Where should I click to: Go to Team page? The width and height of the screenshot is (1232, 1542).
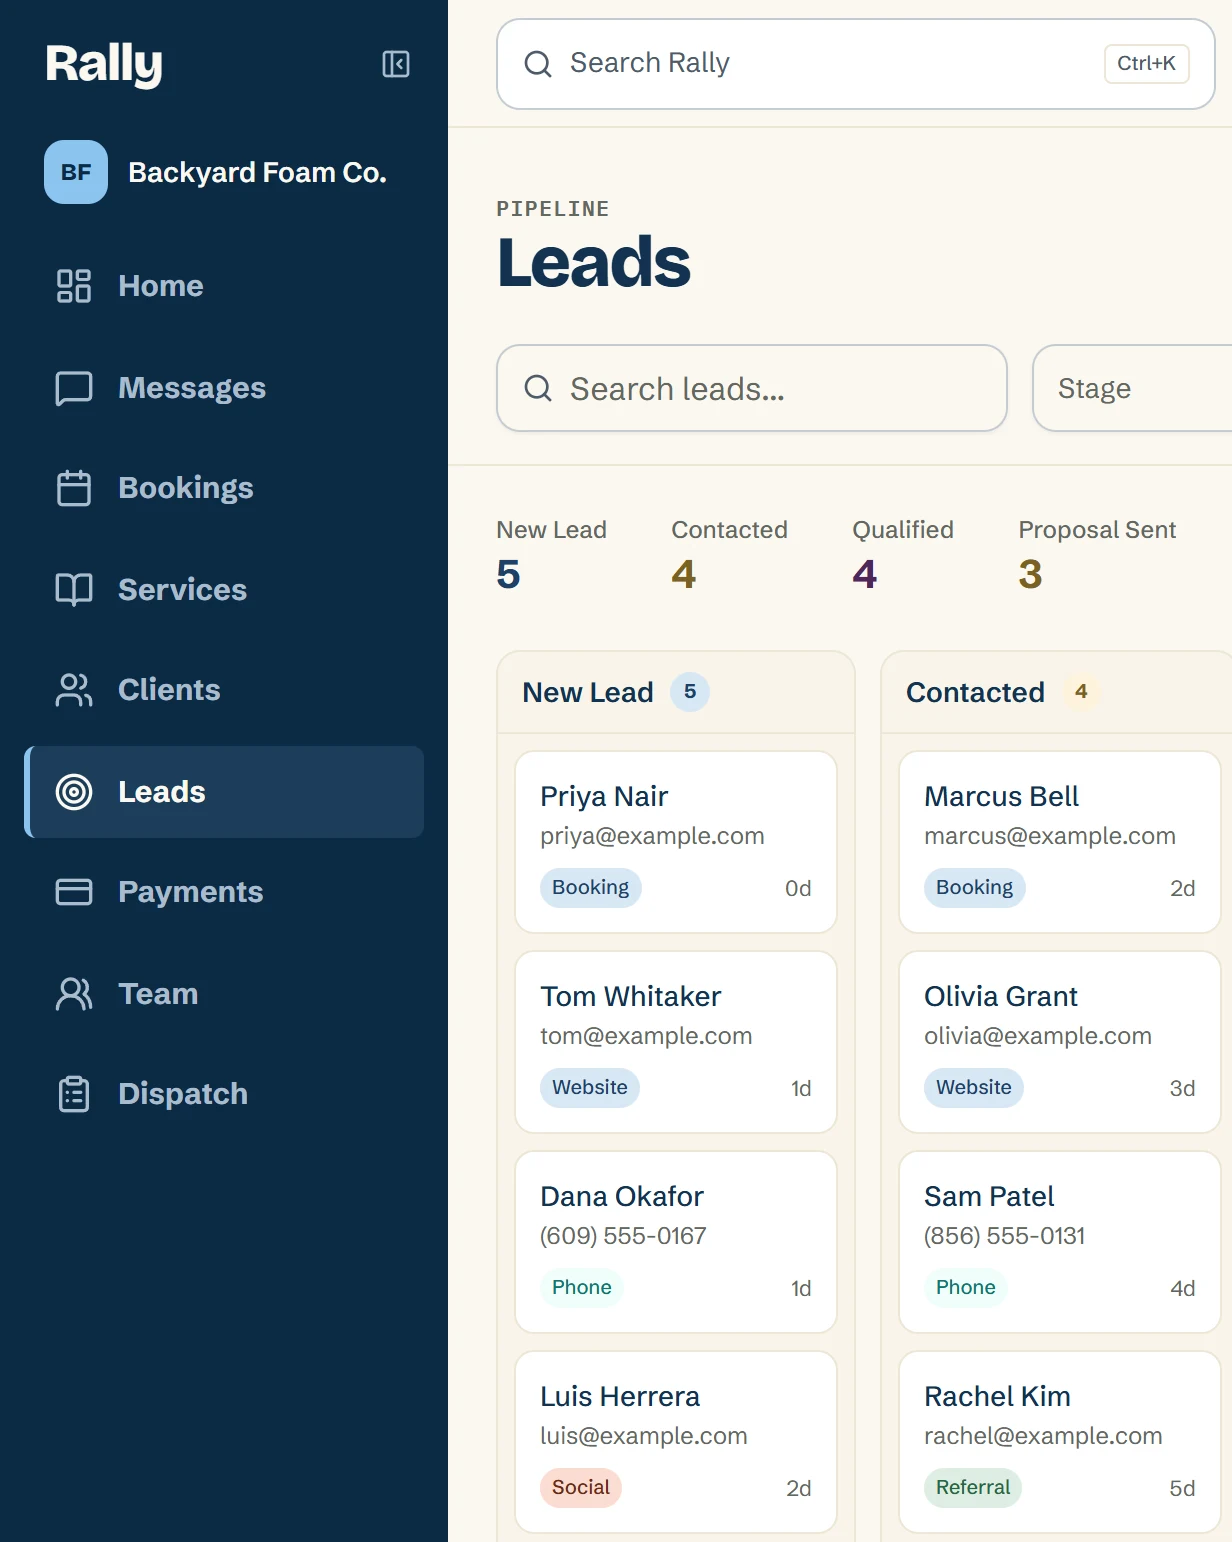coord(224,994)
